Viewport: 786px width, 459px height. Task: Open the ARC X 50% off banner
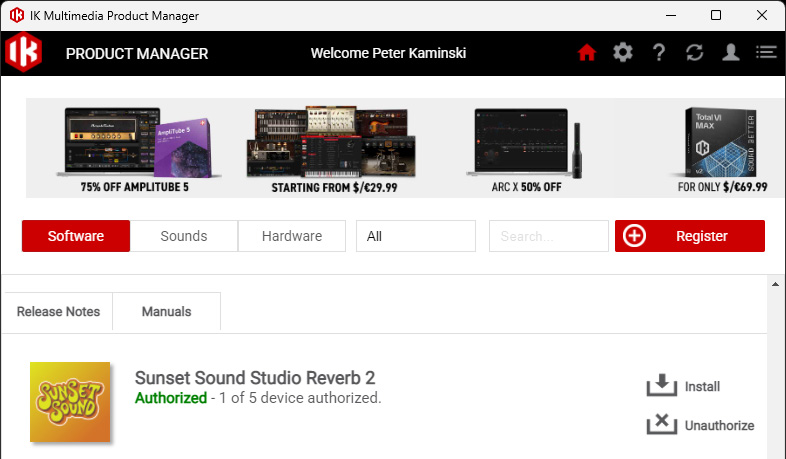526,149
